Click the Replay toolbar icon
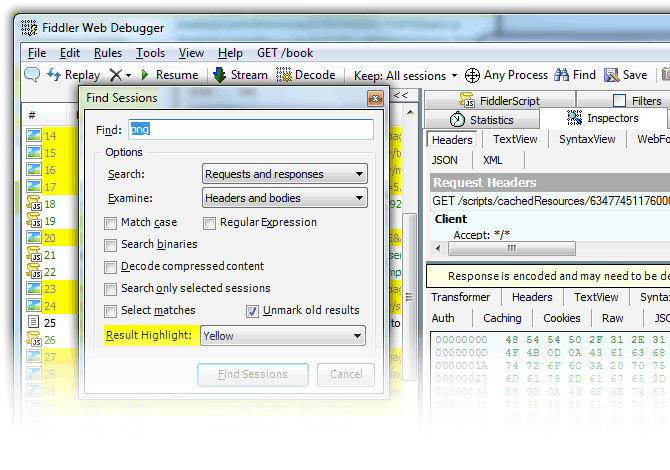The image size is (670, 470). (x=55, y=75)
